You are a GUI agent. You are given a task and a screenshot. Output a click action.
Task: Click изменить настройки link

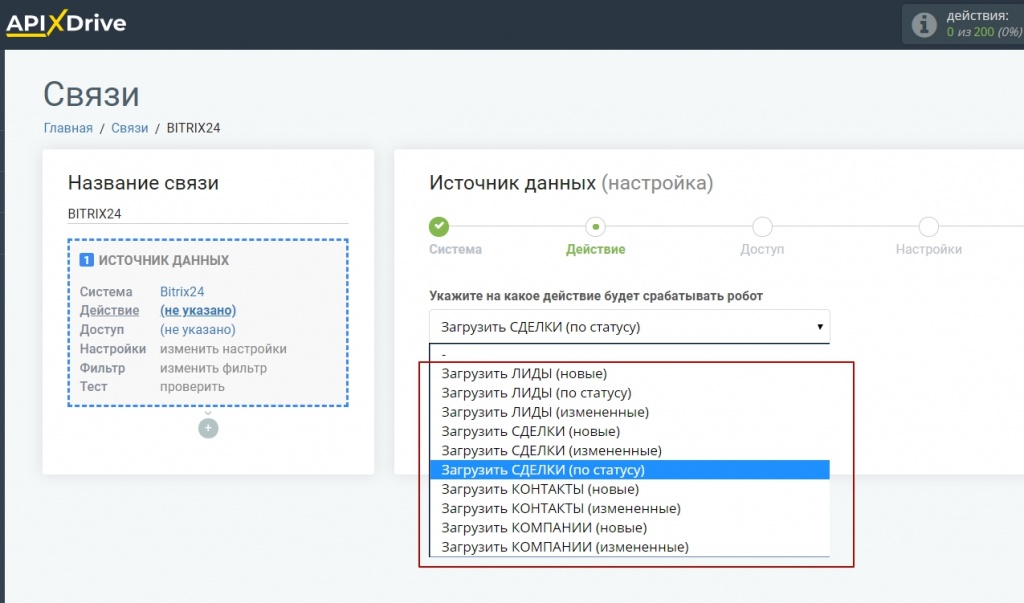pos(223,349)
